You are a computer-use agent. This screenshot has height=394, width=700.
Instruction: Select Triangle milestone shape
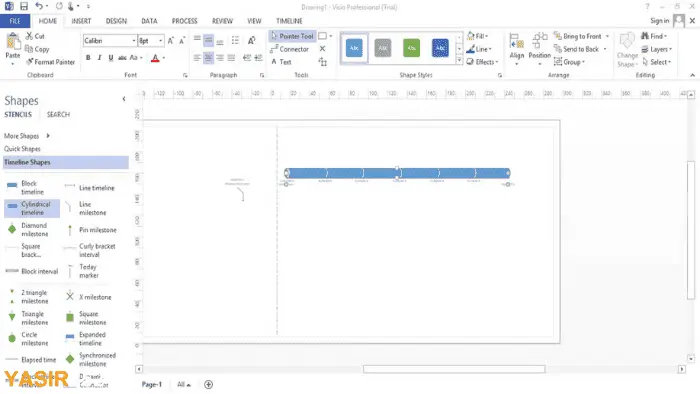click(28, 318)
